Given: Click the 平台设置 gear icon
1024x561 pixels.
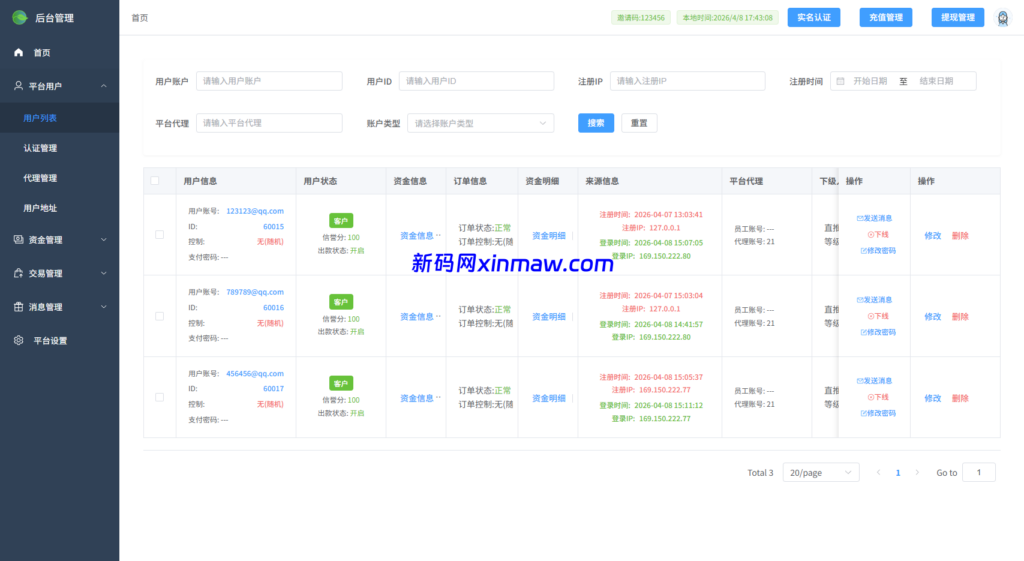Looking at the screenshot, I should tap(18, 340).
